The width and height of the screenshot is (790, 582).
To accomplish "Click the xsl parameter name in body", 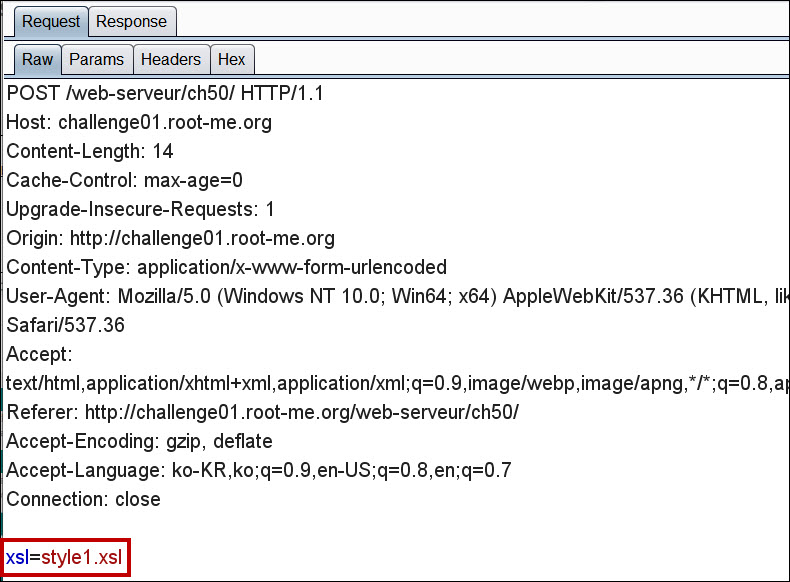I will click(17, 558).
